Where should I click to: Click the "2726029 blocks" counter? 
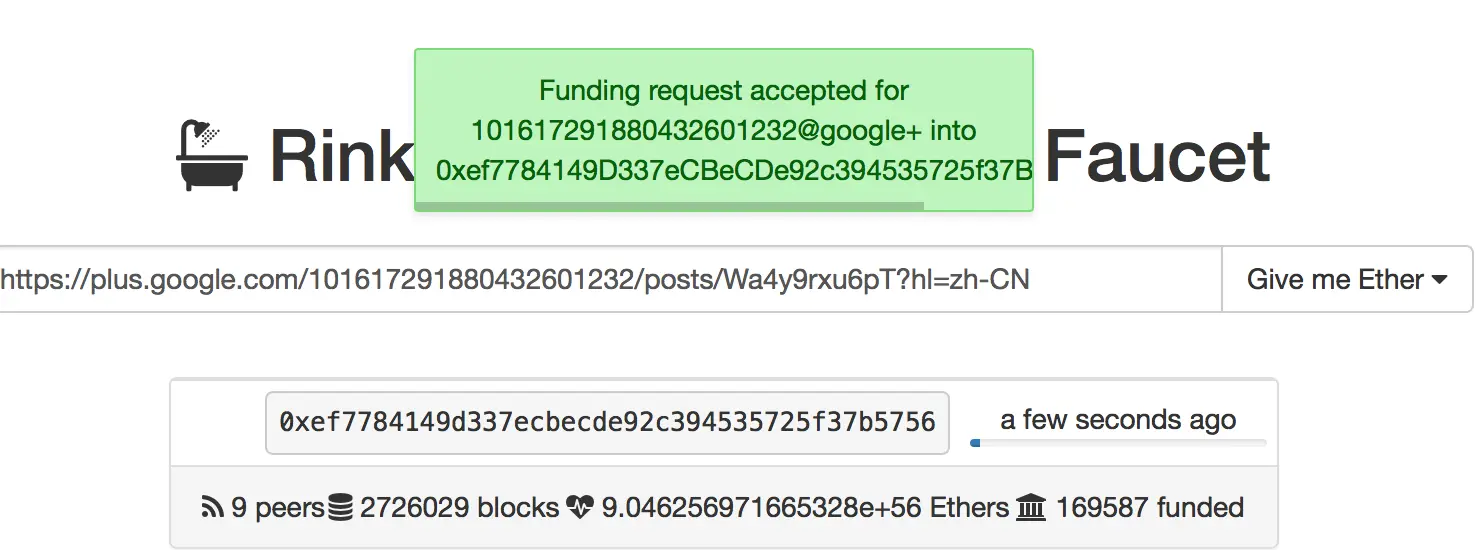click(459, 508)
